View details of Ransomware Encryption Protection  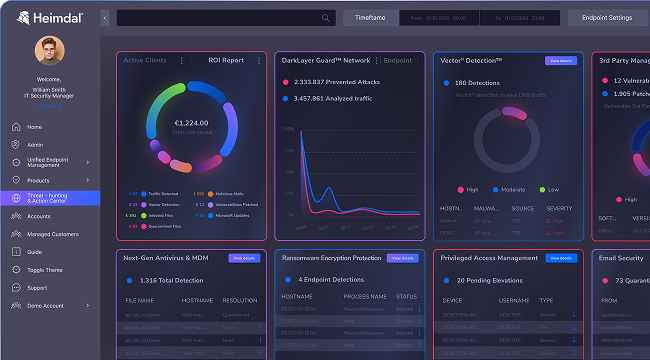403,258
